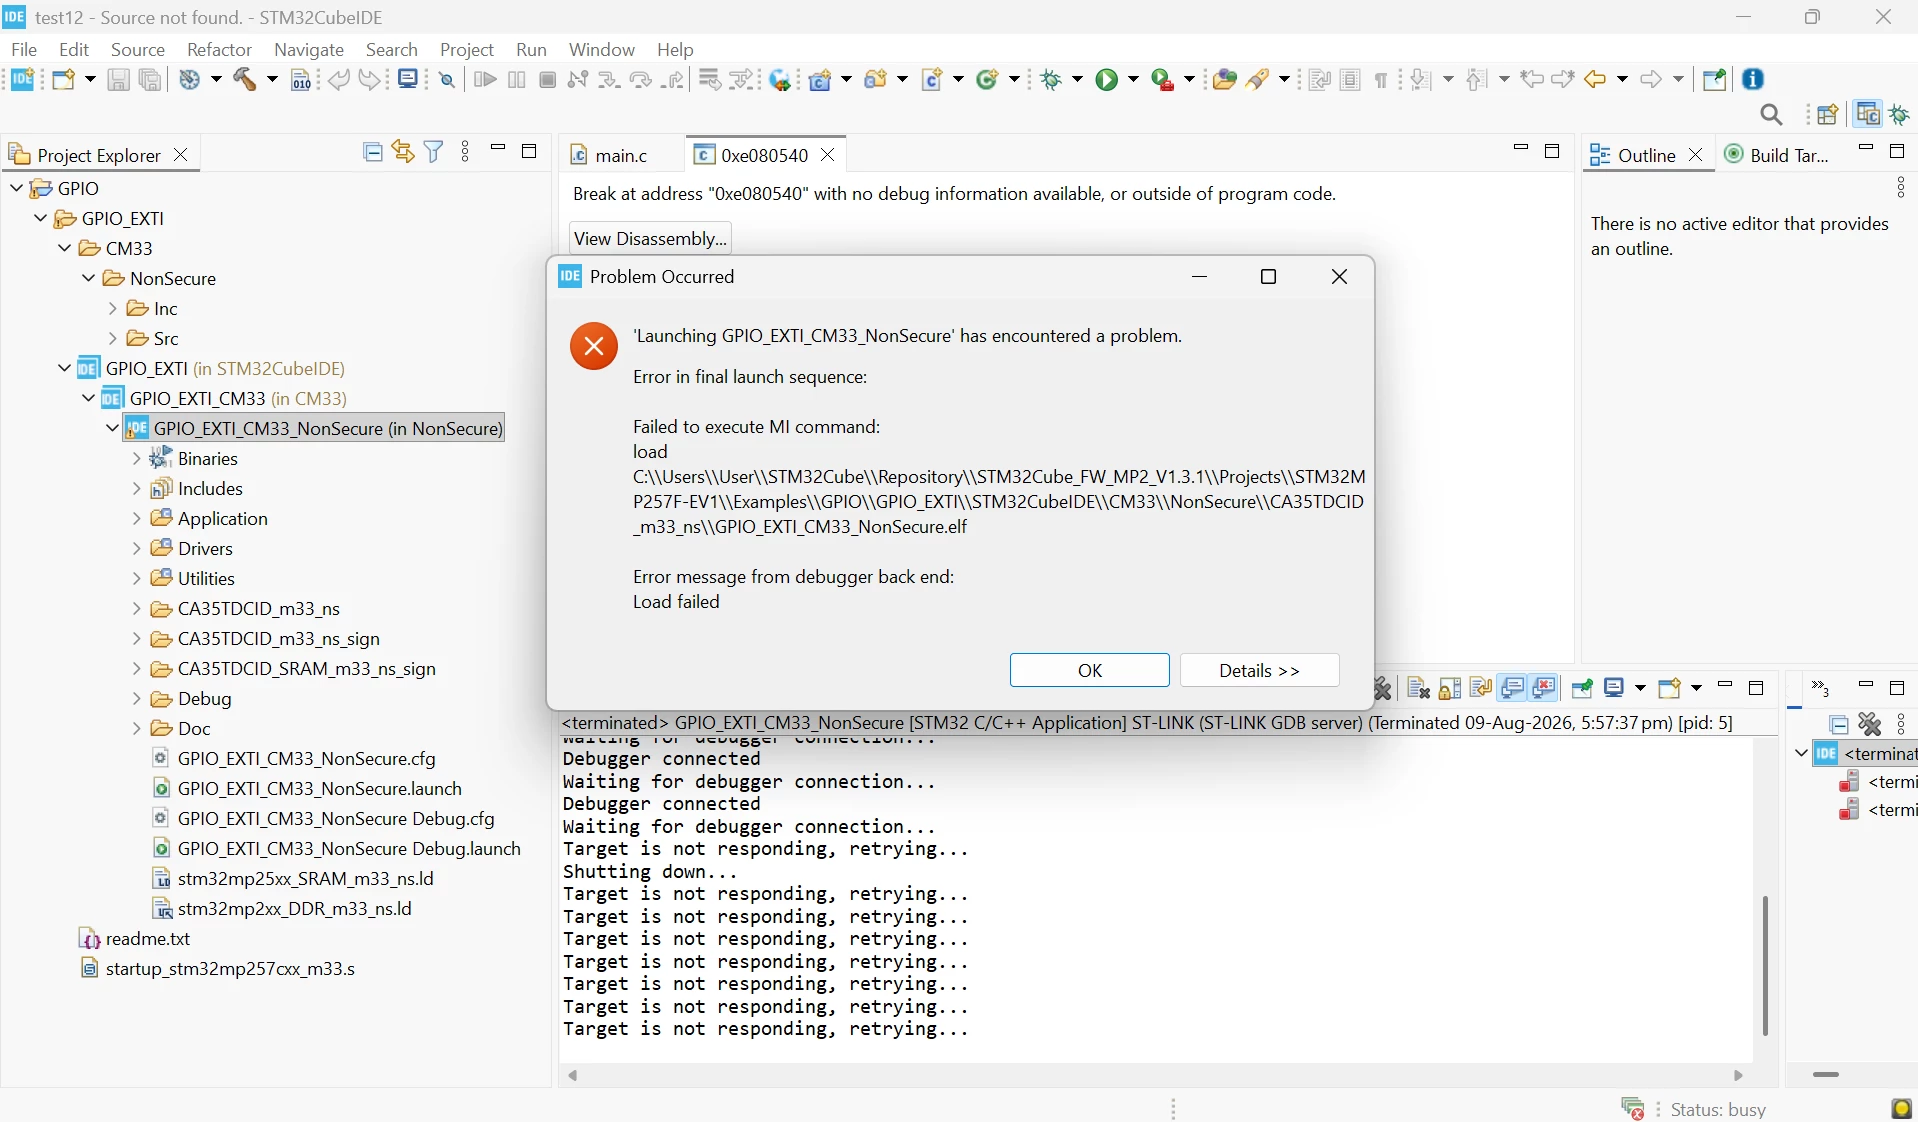Click Clear Console icon in console toolbar
Image resolution: width=1918 pixels, height=1122 pixels.
[1418, 688]
